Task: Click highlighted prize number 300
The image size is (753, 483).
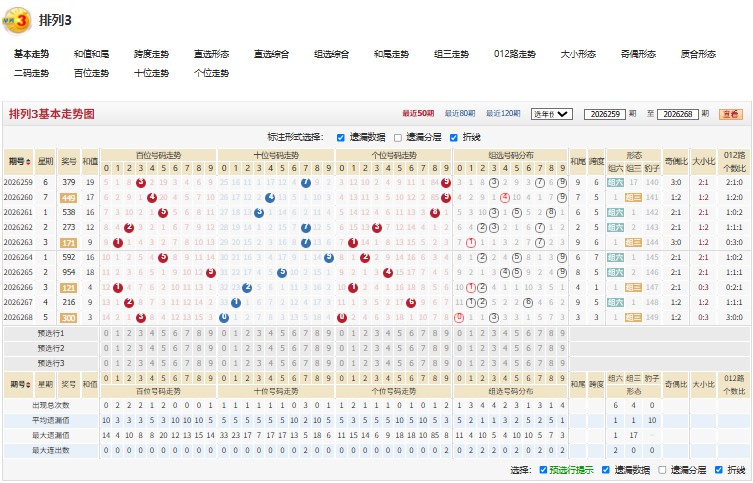Action: pyautogui.click(x=69, y=318)
